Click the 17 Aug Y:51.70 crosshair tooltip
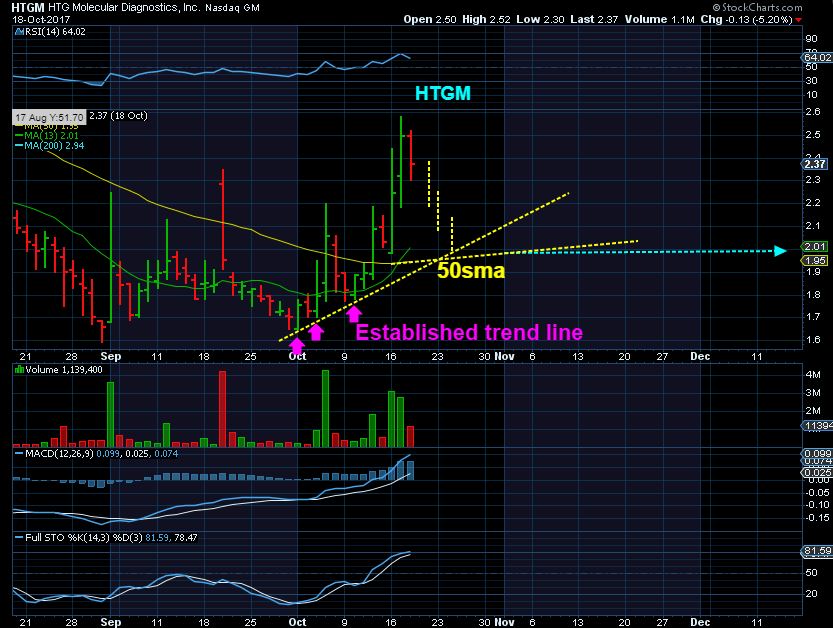833x628 pixels. [x=49, y=117]
